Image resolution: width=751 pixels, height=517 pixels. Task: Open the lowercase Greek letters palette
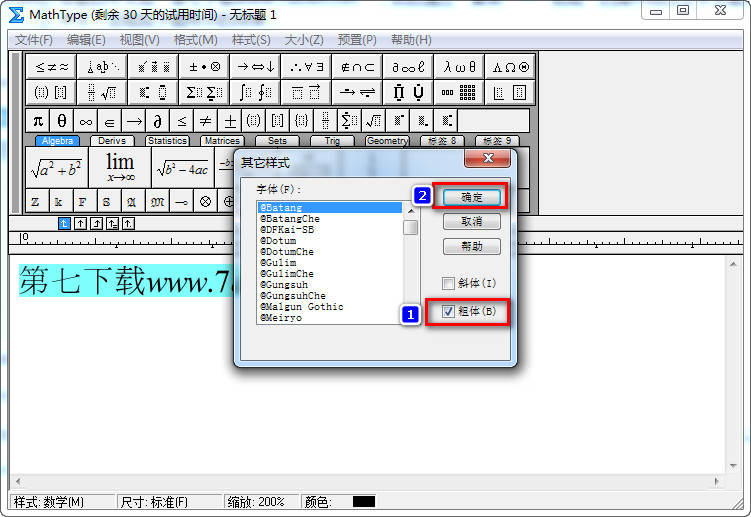click(459, 67)
